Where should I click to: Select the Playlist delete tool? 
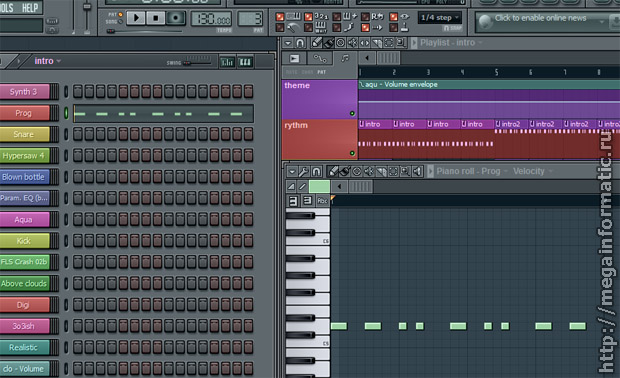tap(340, 42)
